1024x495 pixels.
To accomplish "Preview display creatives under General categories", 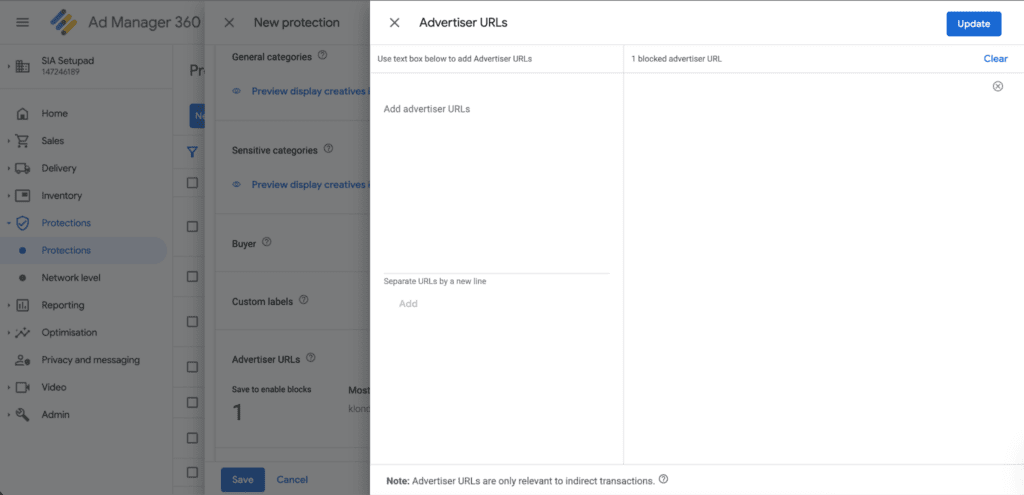I will (x=310, y=91).
